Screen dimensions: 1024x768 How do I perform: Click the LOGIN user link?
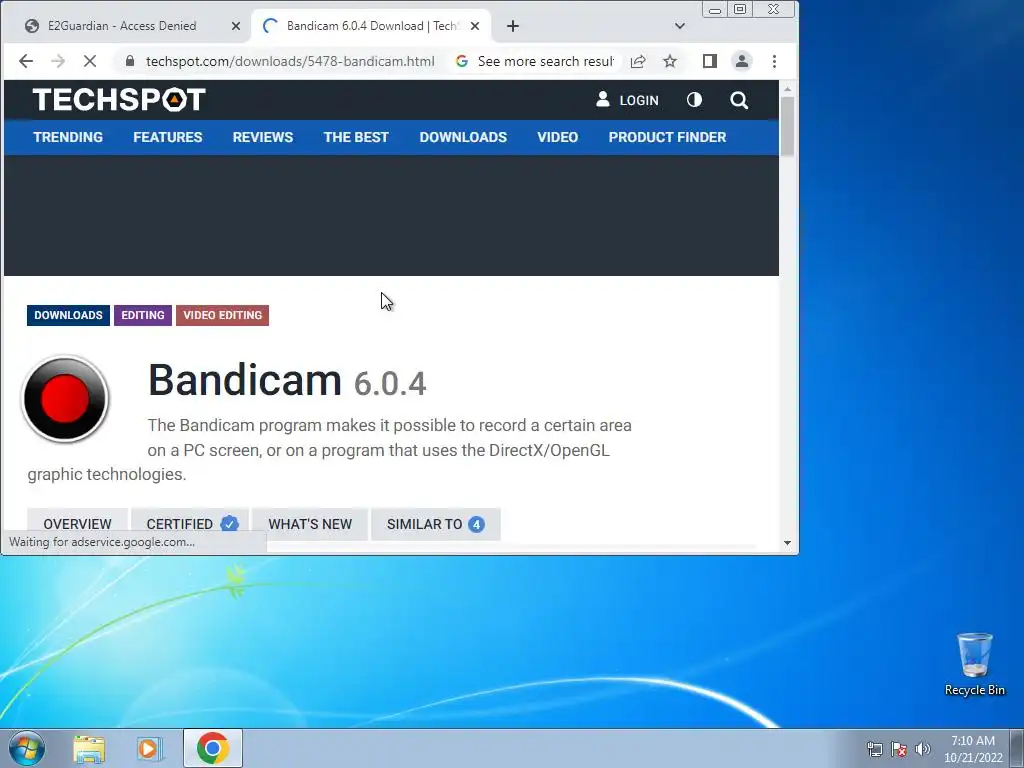[x=628, y=100]
